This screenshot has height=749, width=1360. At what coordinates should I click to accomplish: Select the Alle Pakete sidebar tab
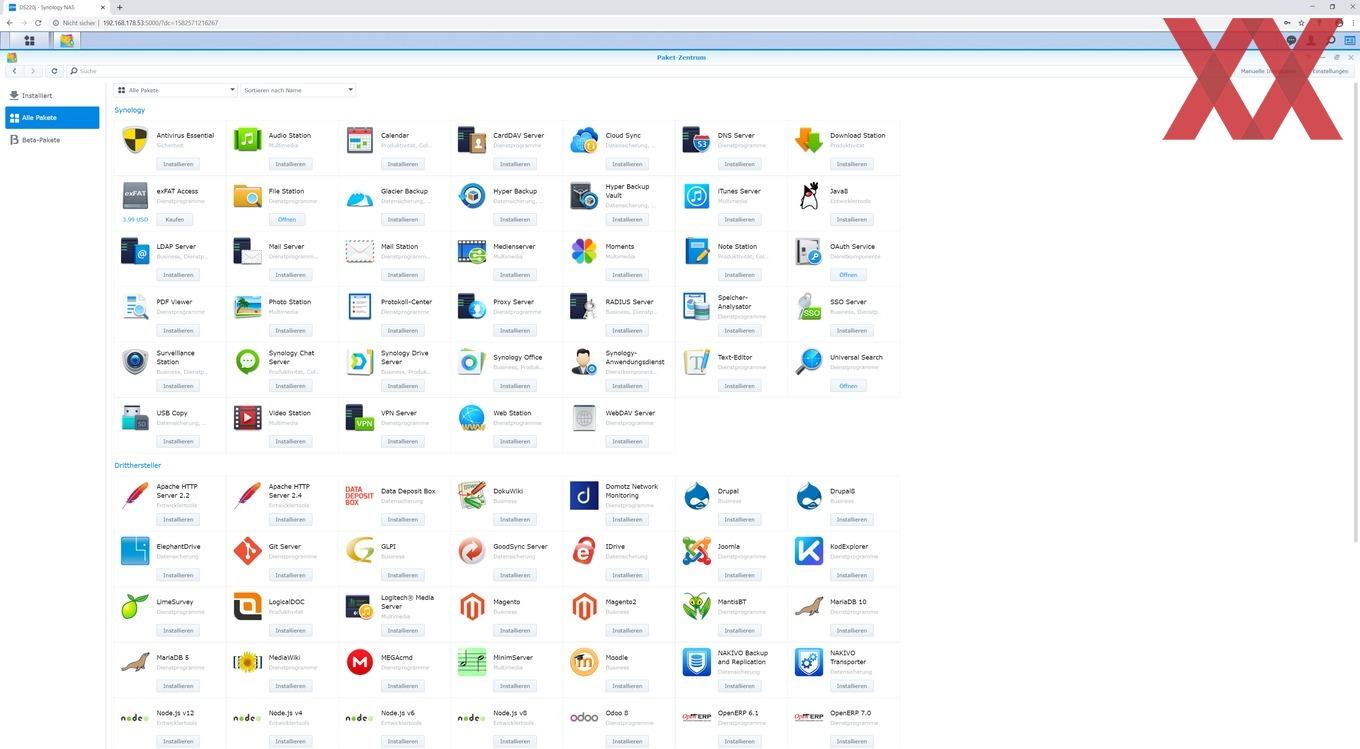click(x=52, y=118)
